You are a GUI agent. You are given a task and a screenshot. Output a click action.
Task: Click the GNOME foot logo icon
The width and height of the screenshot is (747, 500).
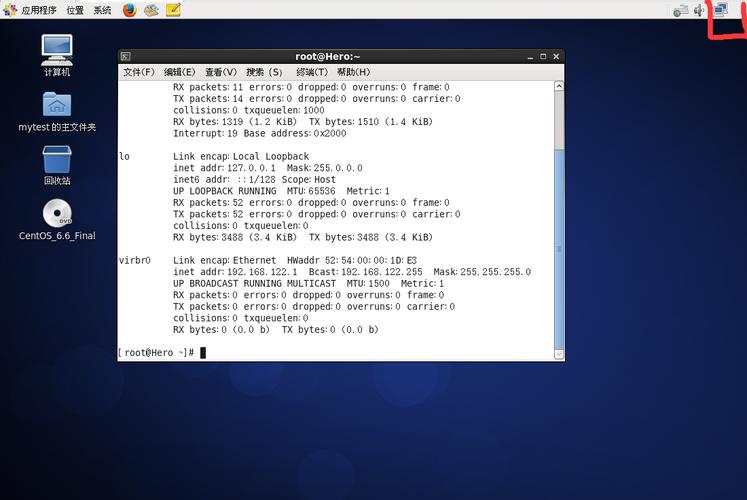10,10
